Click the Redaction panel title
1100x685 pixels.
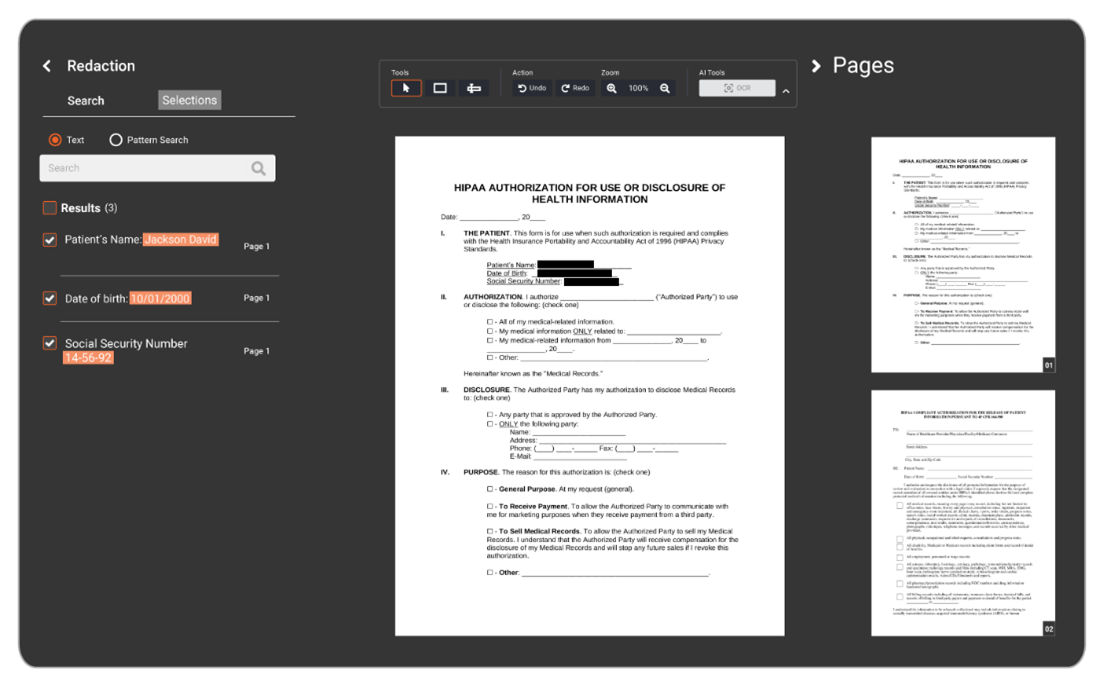pos(101,66)
